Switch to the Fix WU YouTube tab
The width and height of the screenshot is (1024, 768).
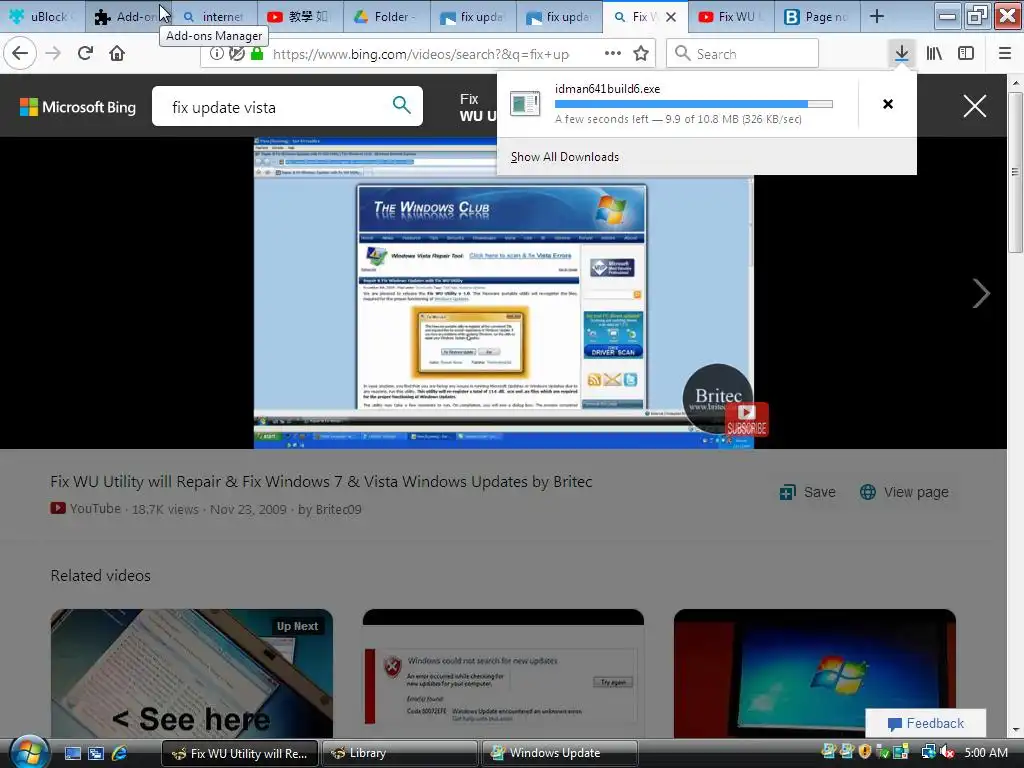tap(731, 17)
